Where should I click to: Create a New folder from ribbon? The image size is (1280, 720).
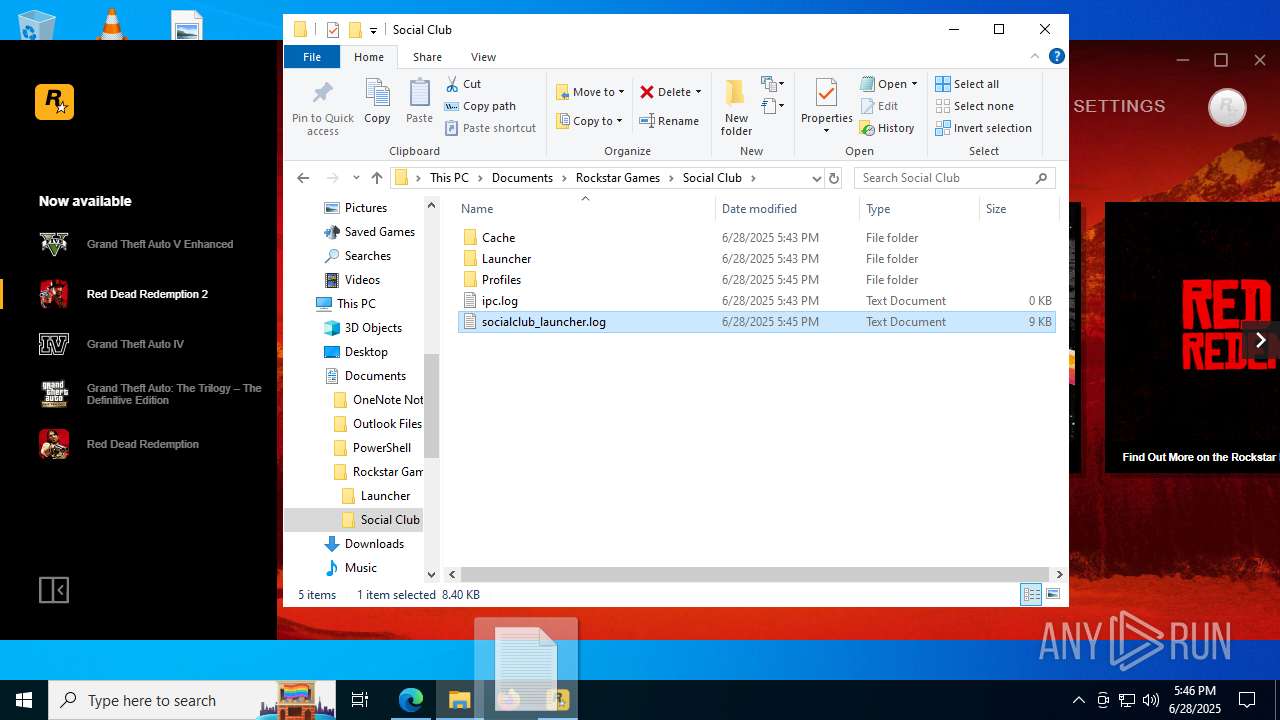click(736, 108)
